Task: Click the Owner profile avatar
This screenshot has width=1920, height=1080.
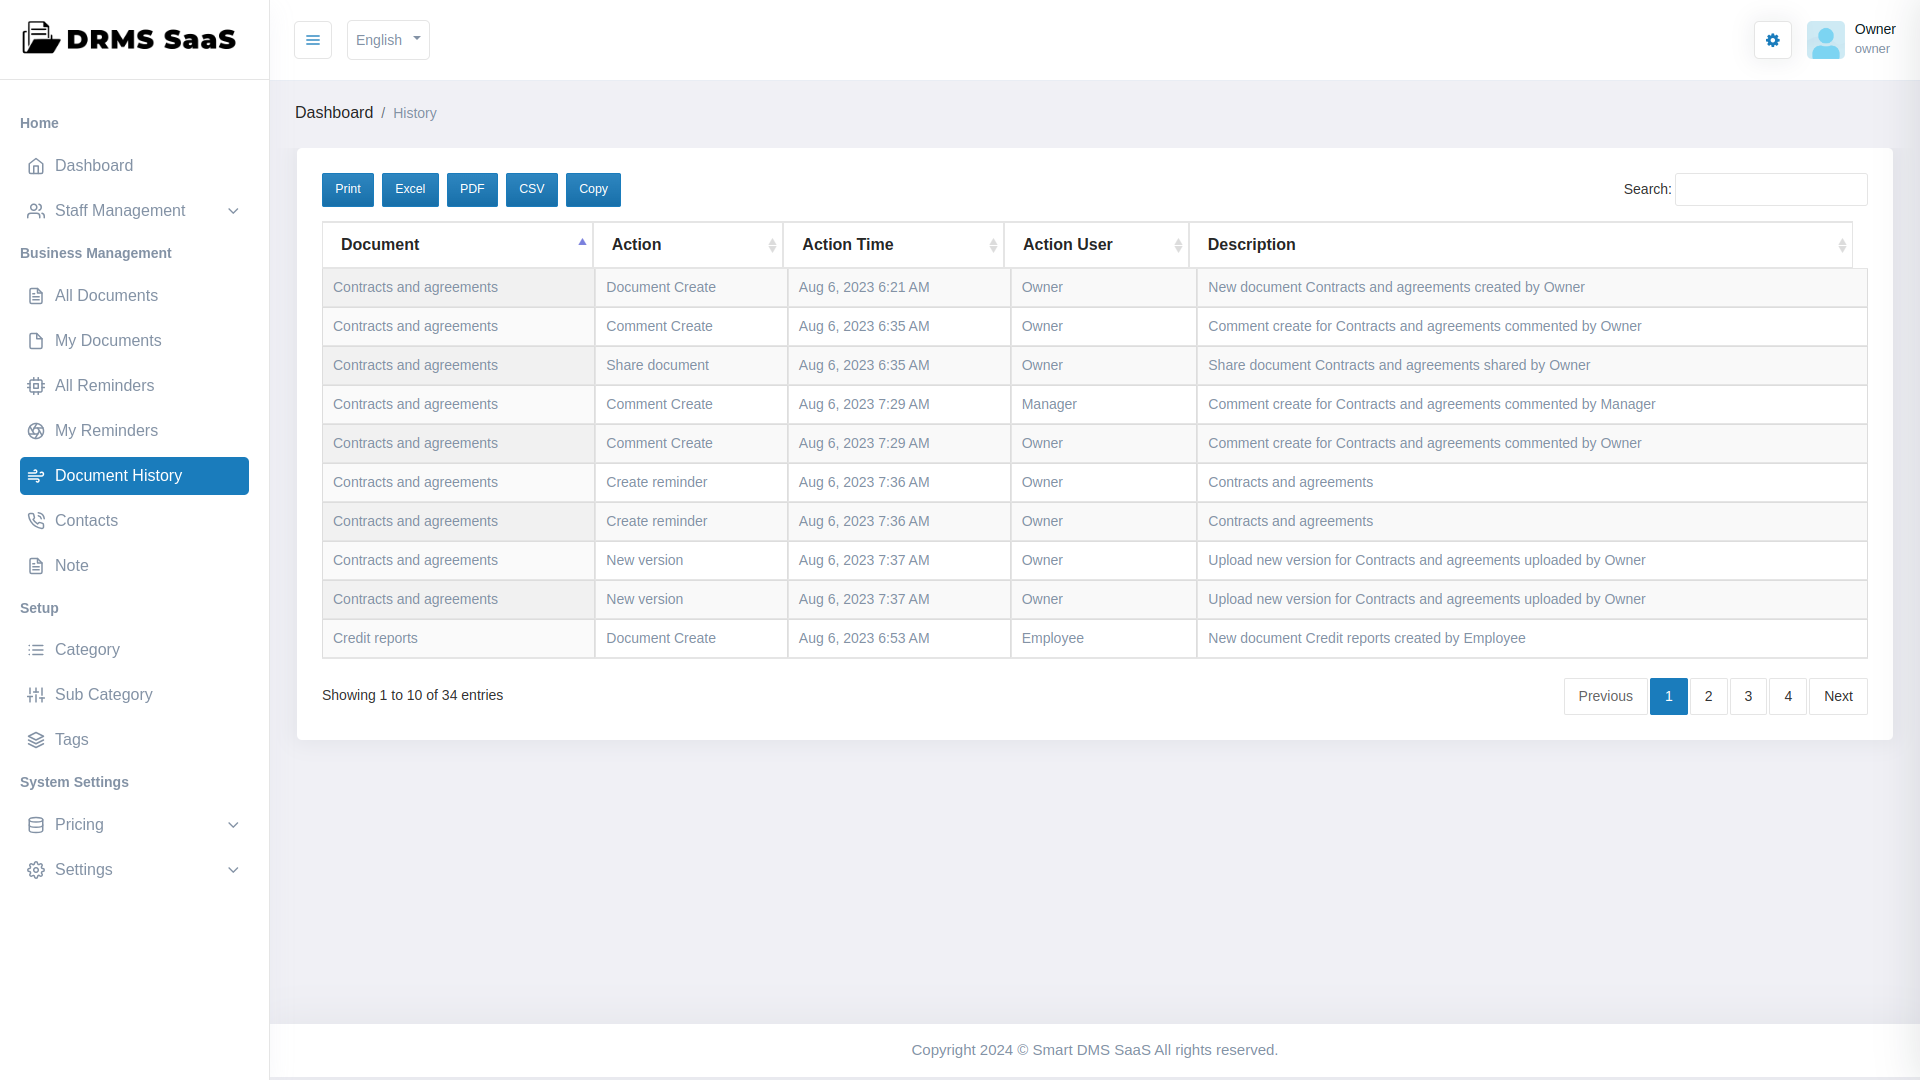Action: pos(1825,40)
